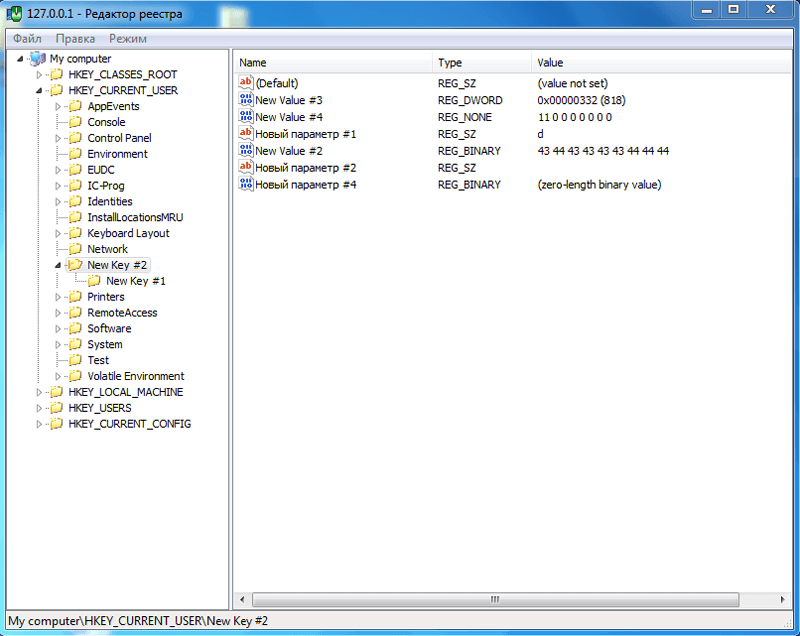Image resolution: width=800 pixels, height=636 pixels.
Task: Click the value '11 0 0 0 0 0 0 0'
Action: click(574, 117)
